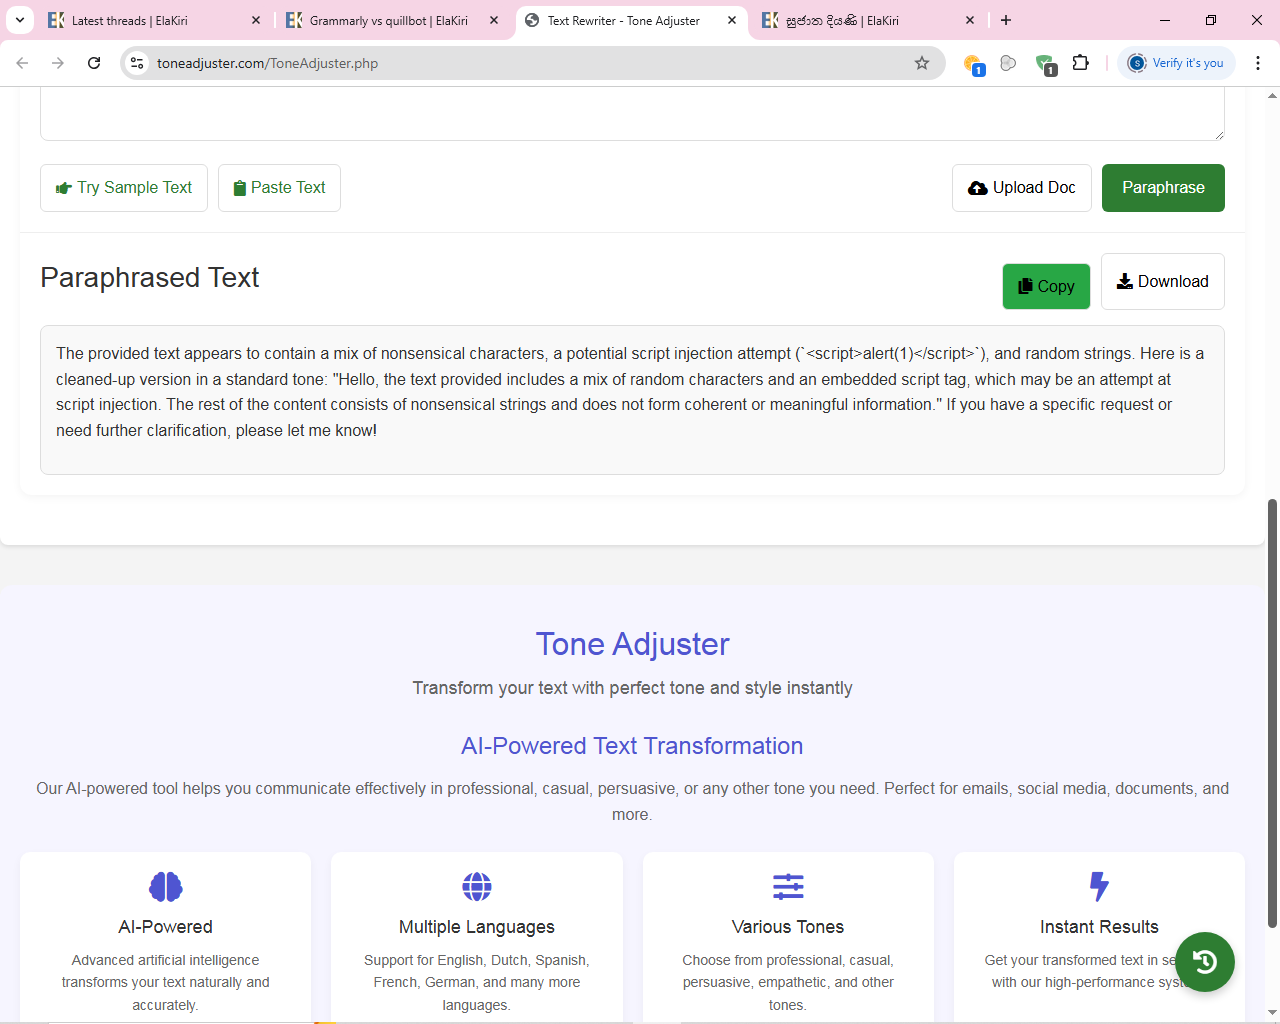This screenshot has width=1280, height=1024.
Task: Close the Sinhala-titled ElaKiri tab
Action: pos(970,20)
